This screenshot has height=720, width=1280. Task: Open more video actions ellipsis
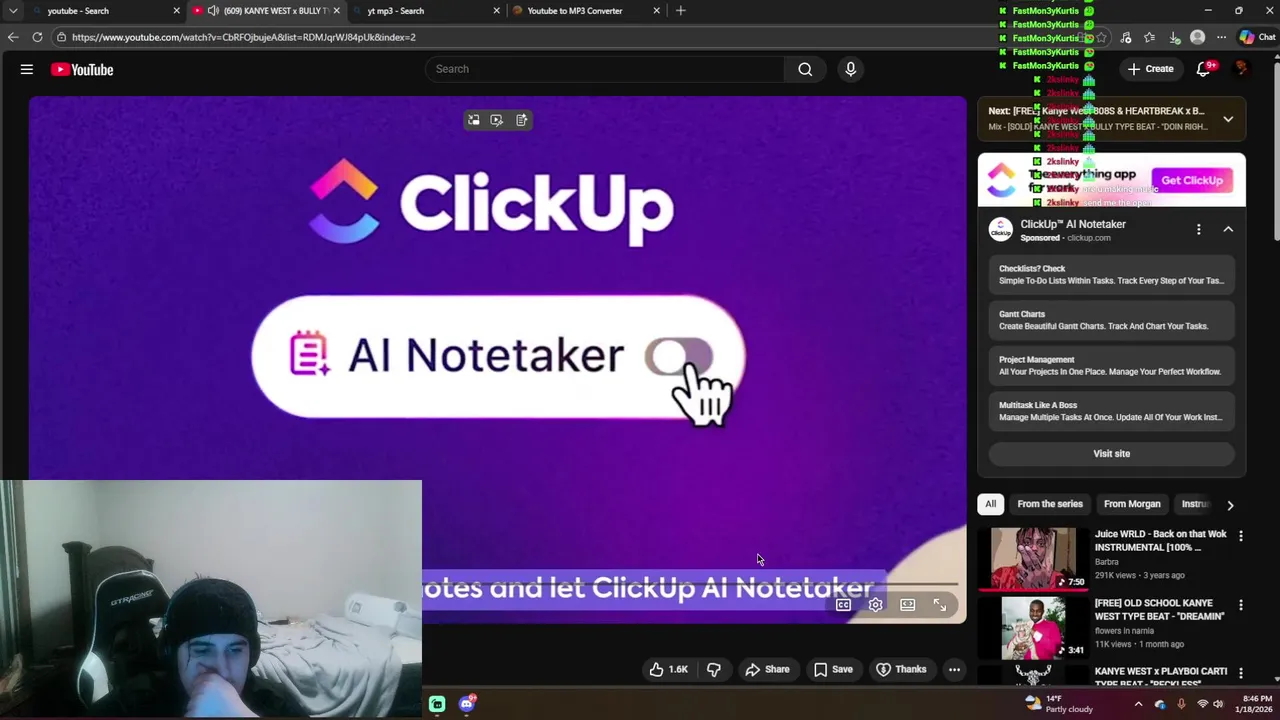[955, 669]
